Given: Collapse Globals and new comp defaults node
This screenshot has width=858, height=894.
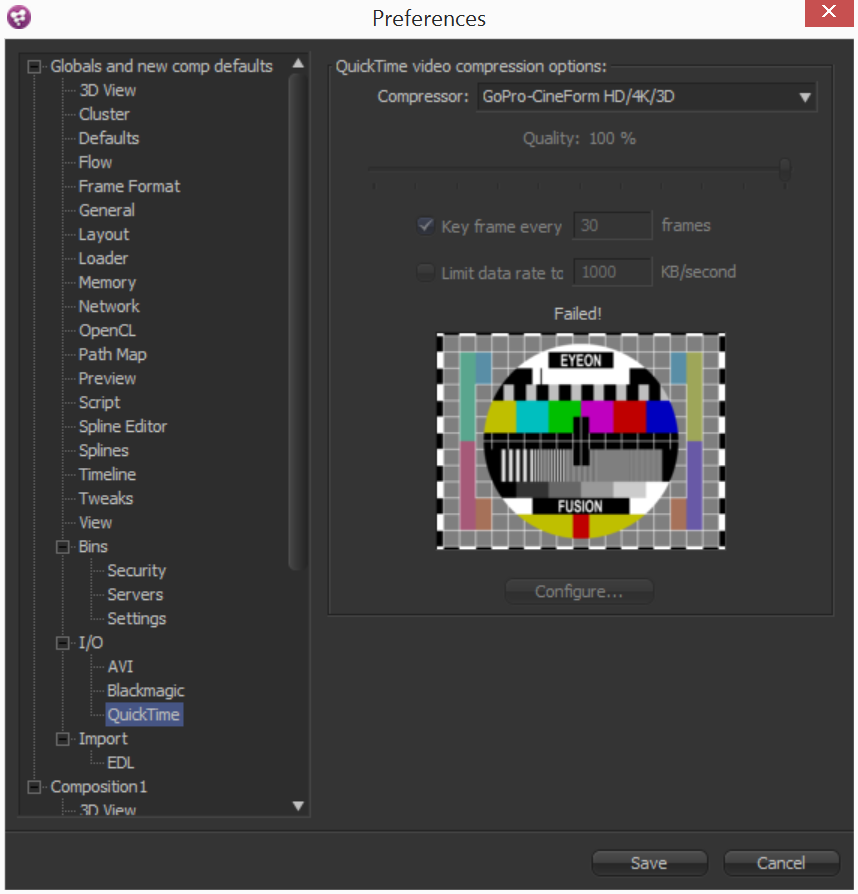Looking at the screenshot, I should pyautogui.click(x=34, y=67).
